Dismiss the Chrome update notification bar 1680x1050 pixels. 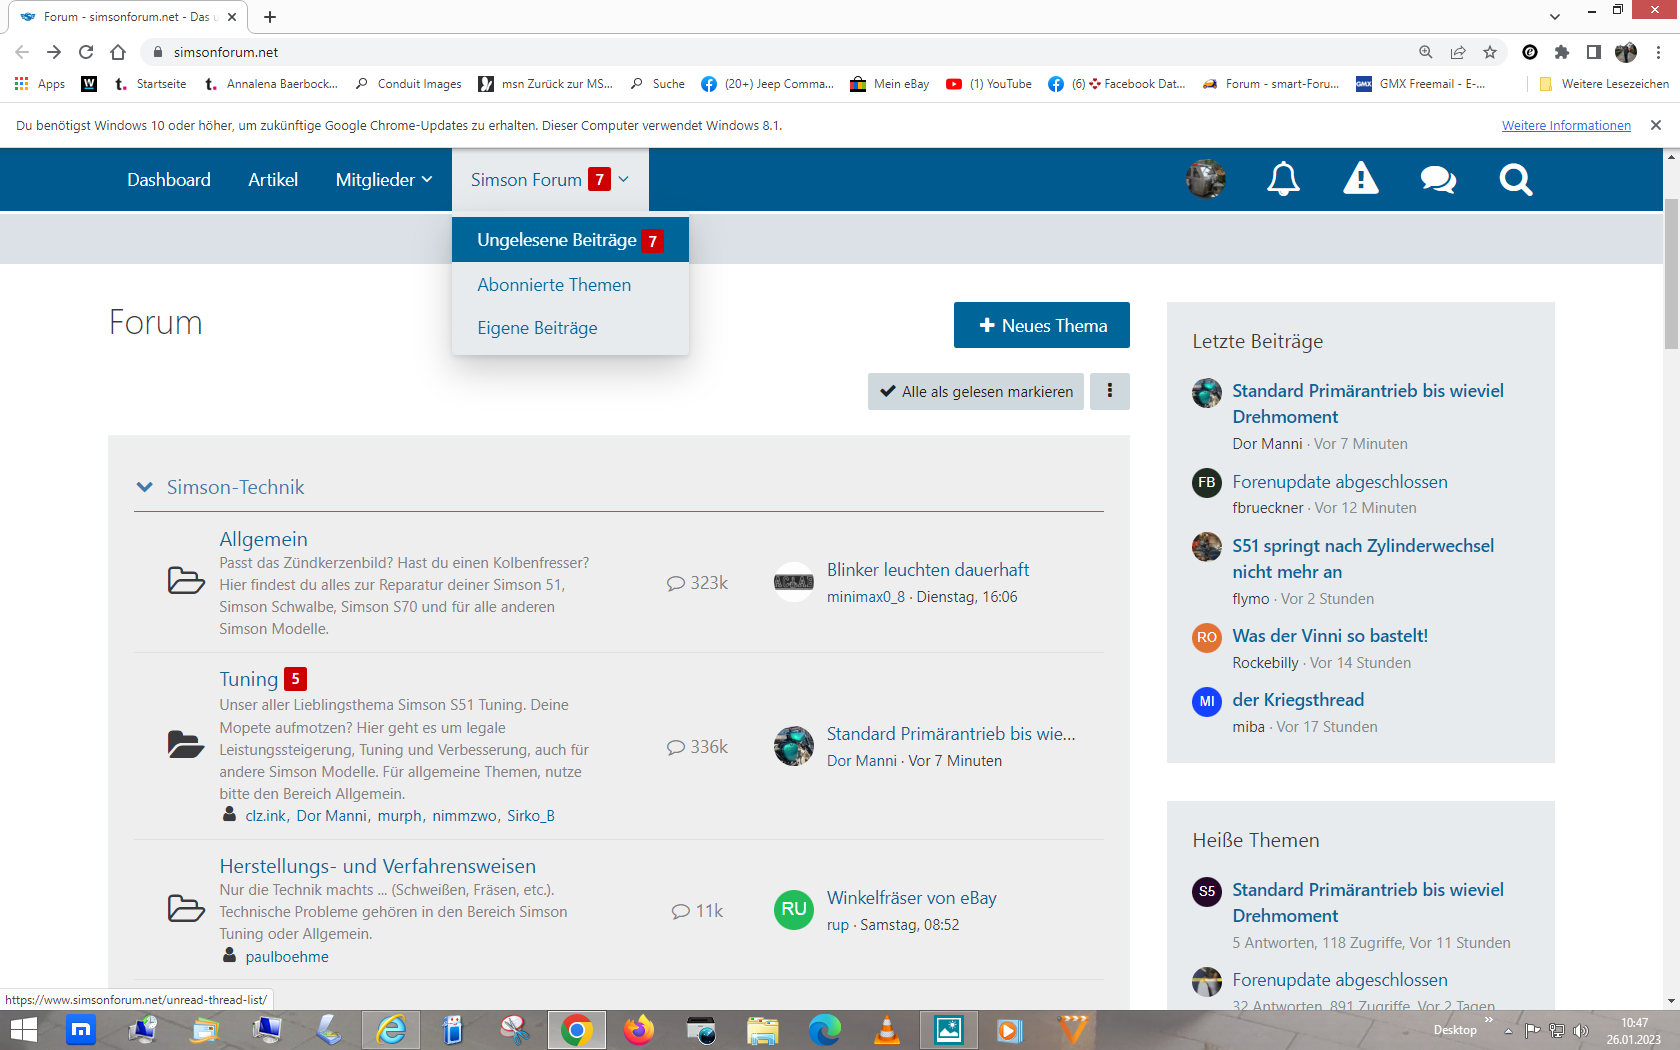[x=1656, y=125]
